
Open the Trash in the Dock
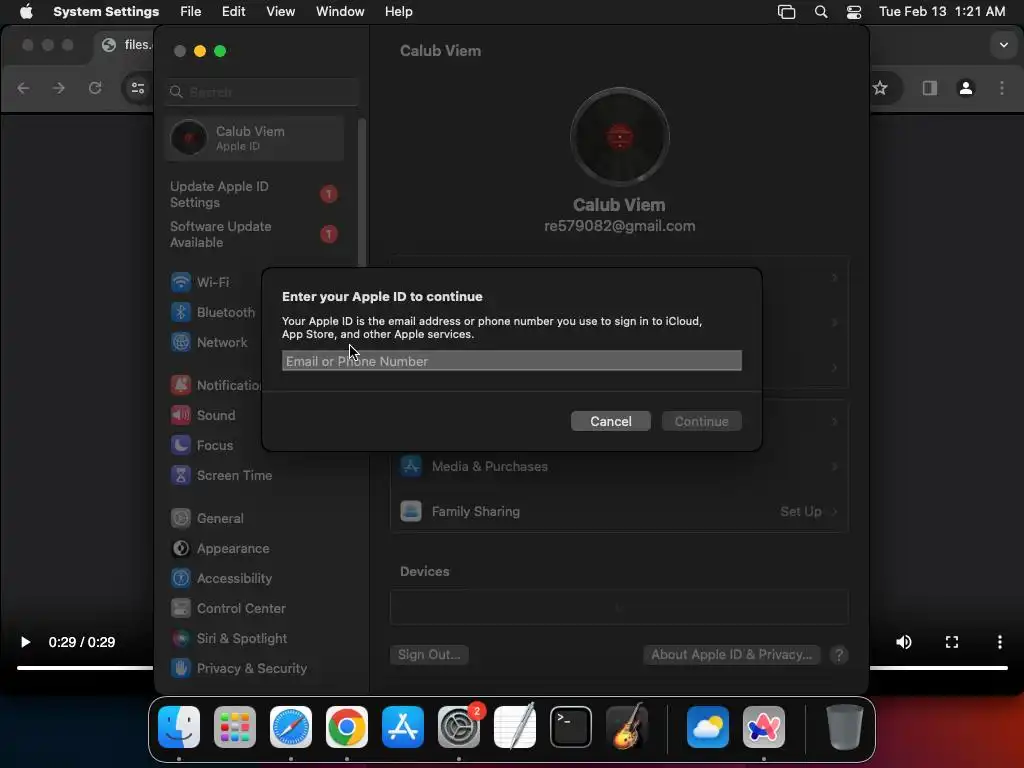[x=844, y=727]
